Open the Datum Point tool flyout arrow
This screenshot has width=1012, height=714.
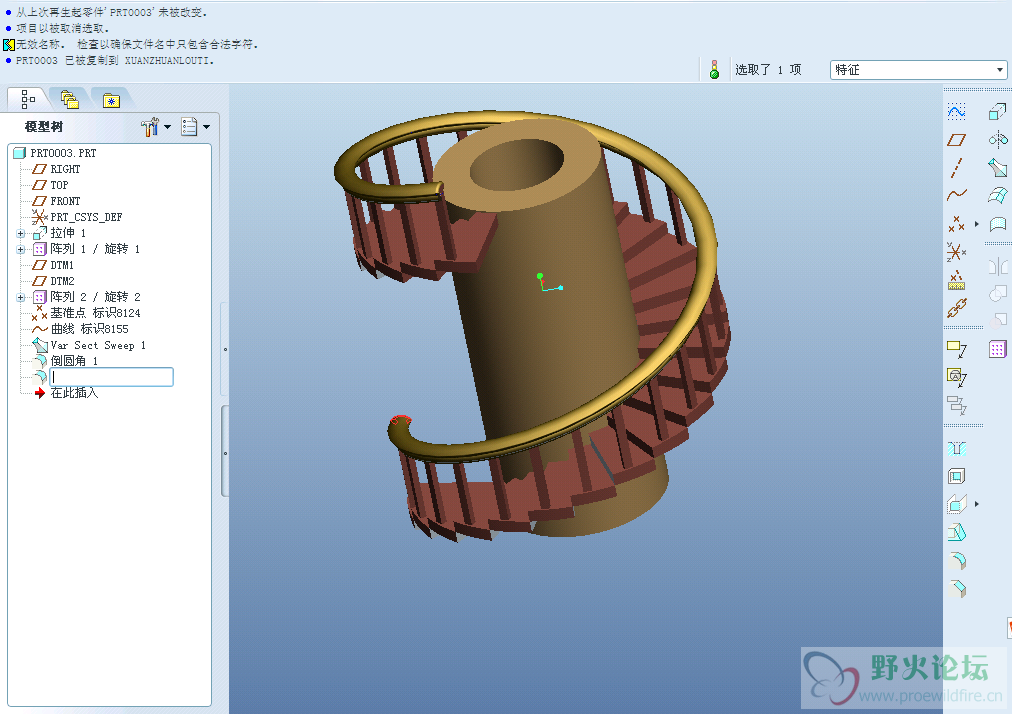(977, 224)
